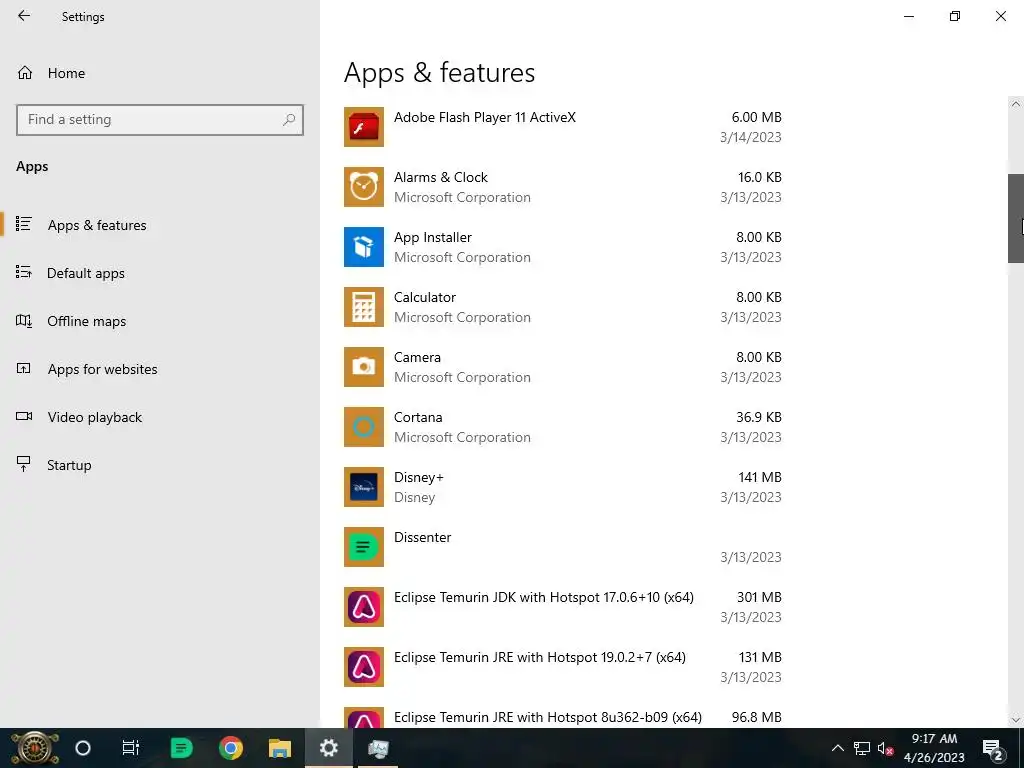Screen dimensions: 1024x768
Task: Select the App Installer entry name
Action: pyautogui.click(x=432, y=238)
